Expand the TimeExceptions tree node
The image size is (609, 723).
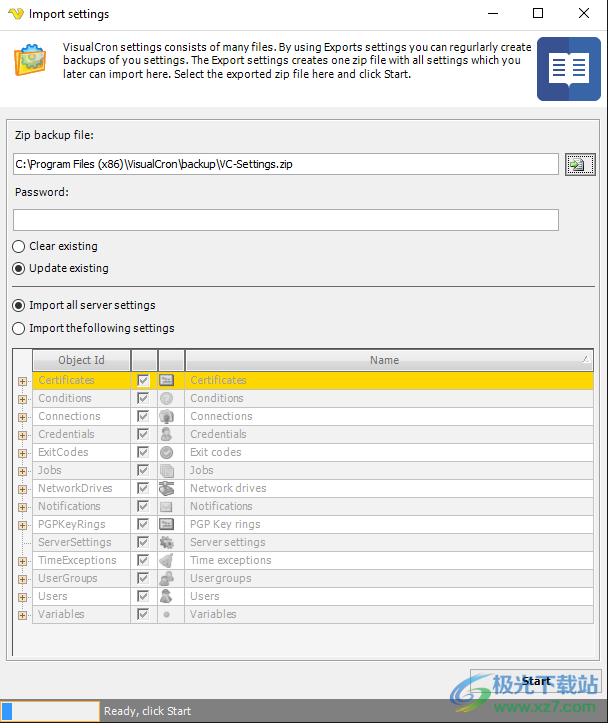pos(22,561)
